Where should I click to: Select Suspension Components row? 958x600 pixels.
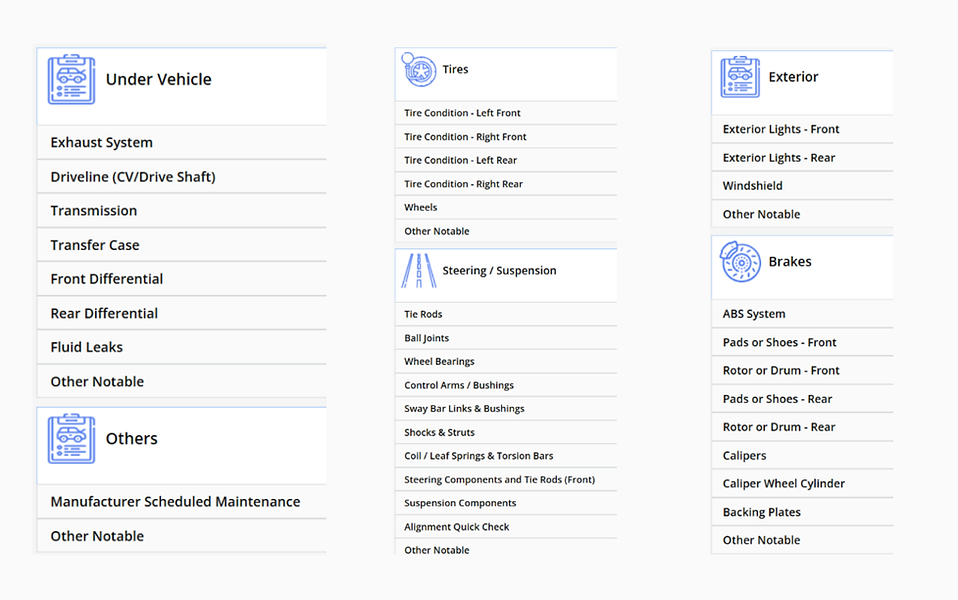[506, 503]
